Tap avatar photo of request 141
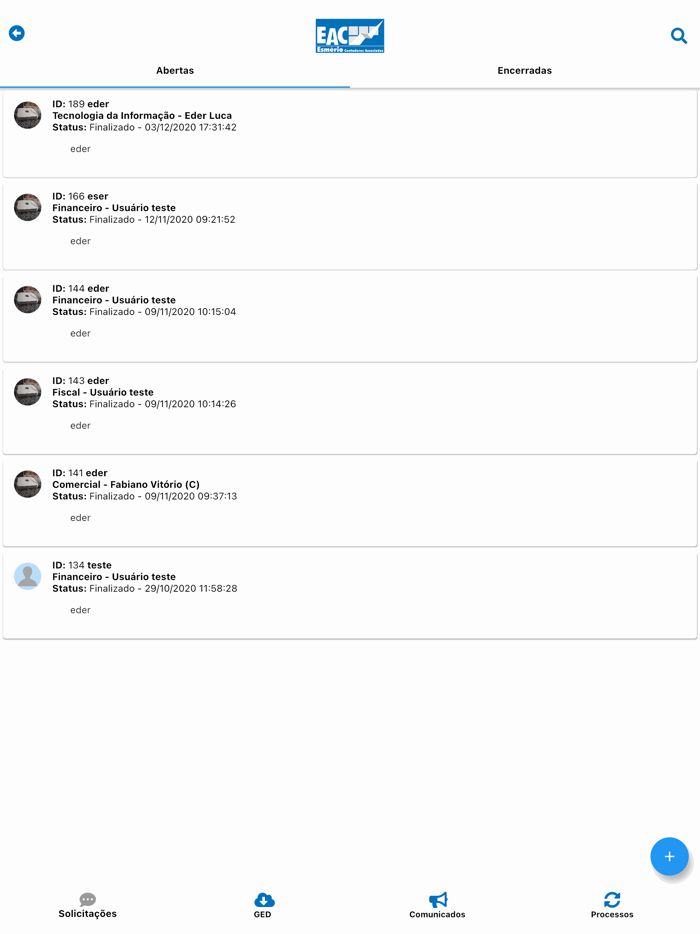The width and height of the screenshot is (700, 934). (x=28, y=484)
